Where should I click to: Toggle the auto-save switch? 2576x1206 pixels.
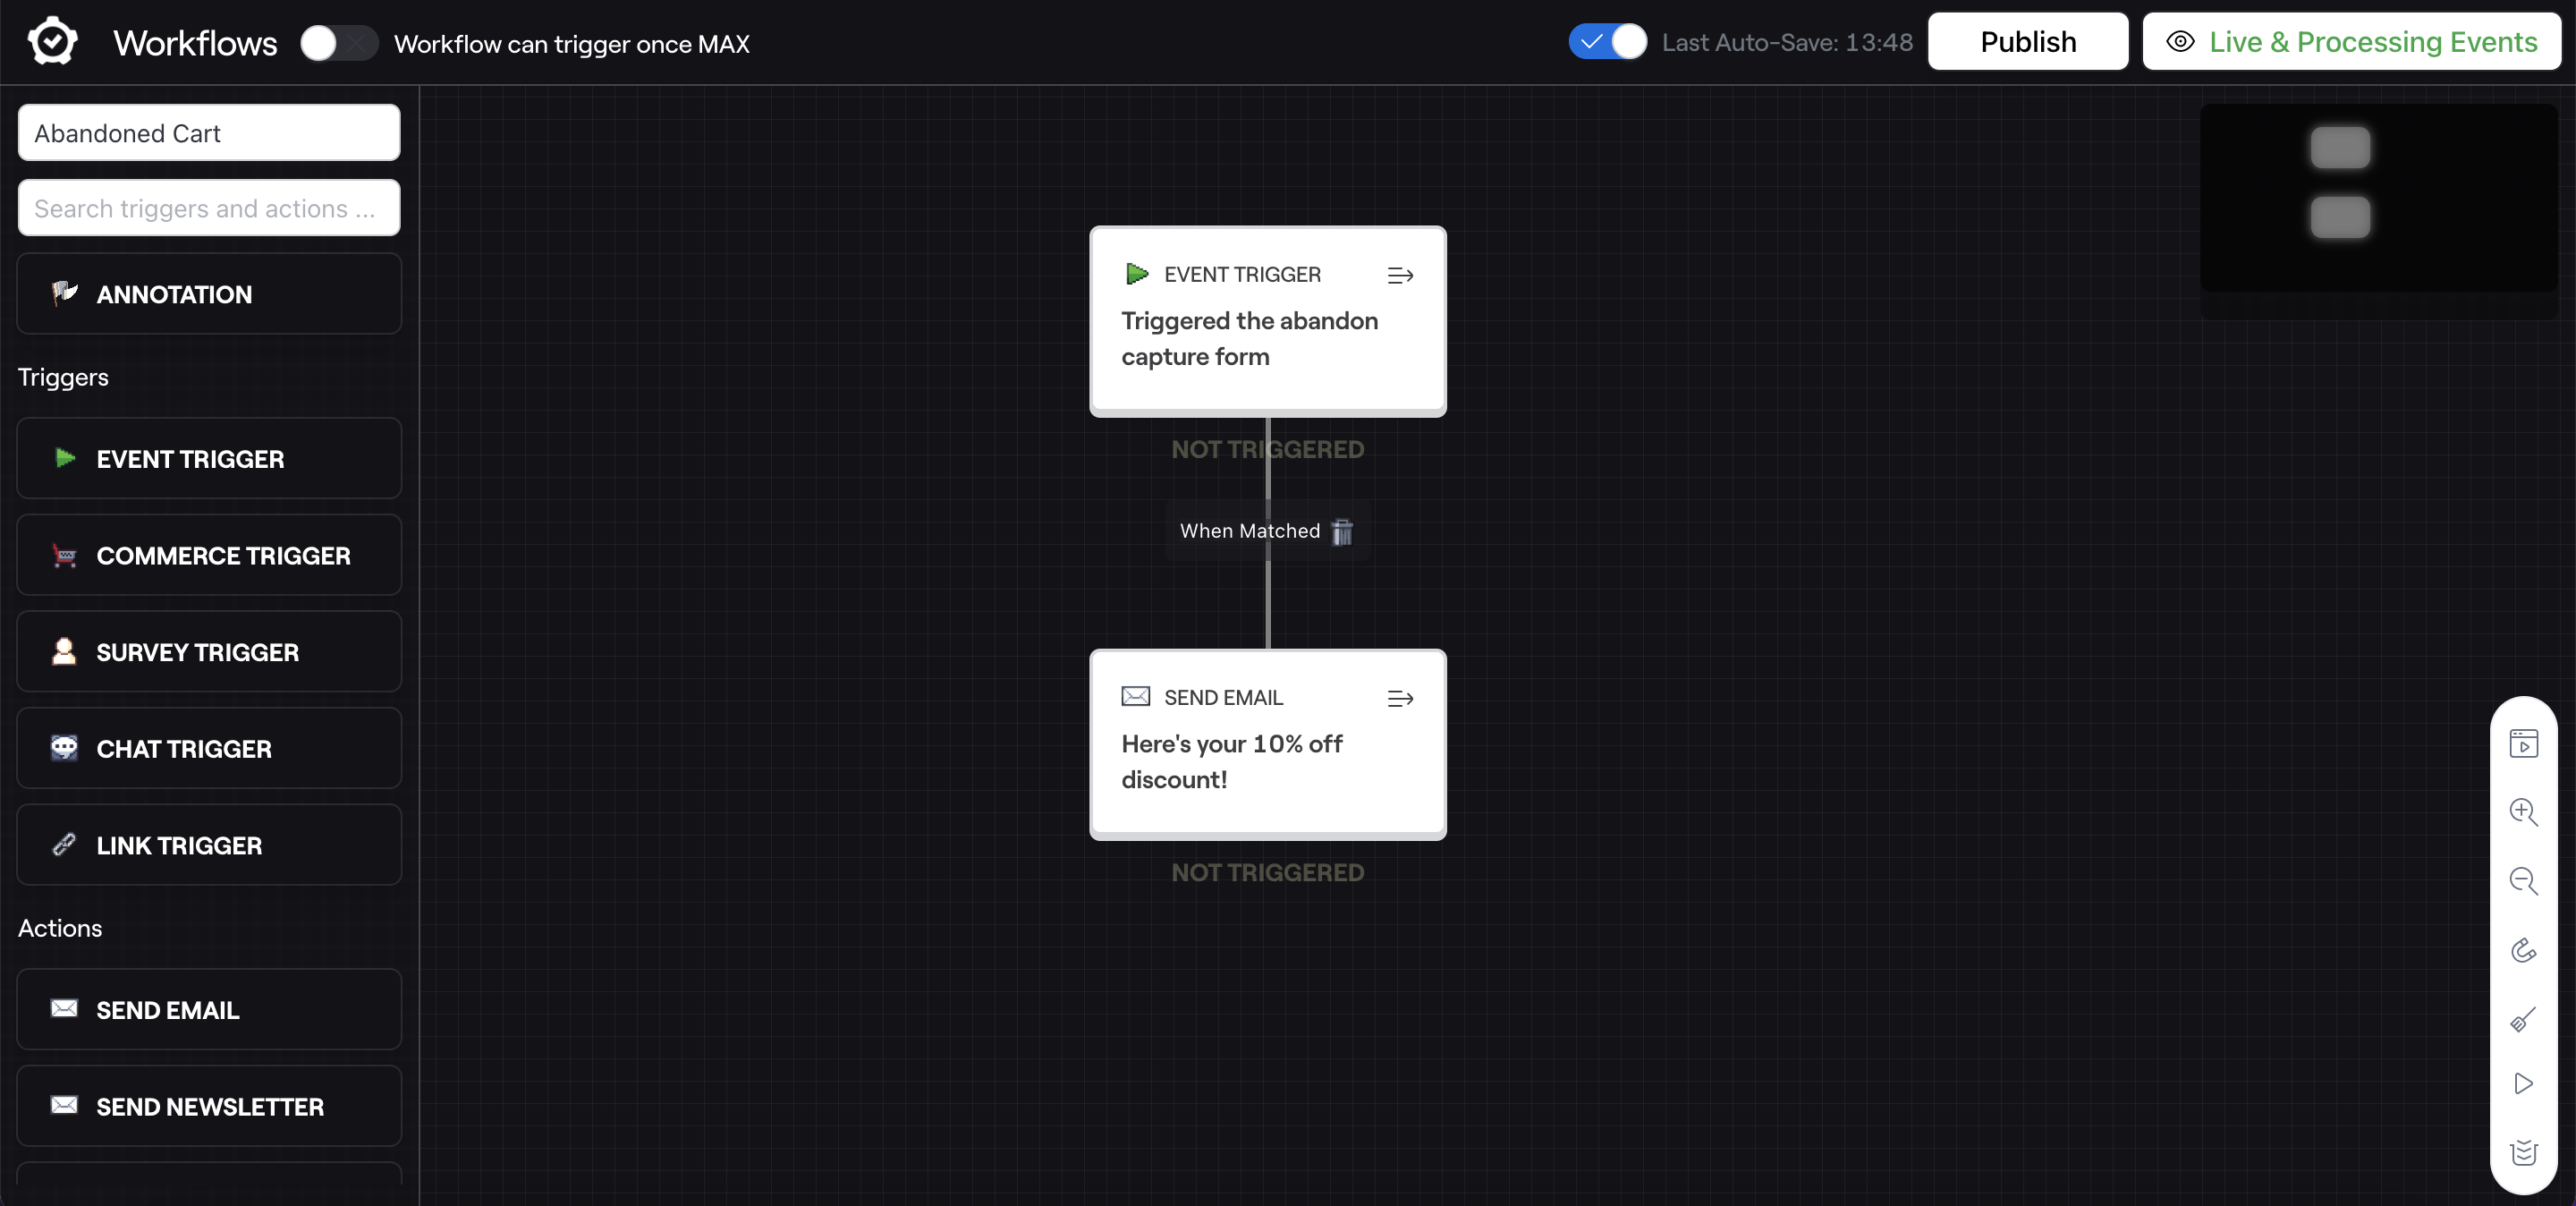point(1607,42)
